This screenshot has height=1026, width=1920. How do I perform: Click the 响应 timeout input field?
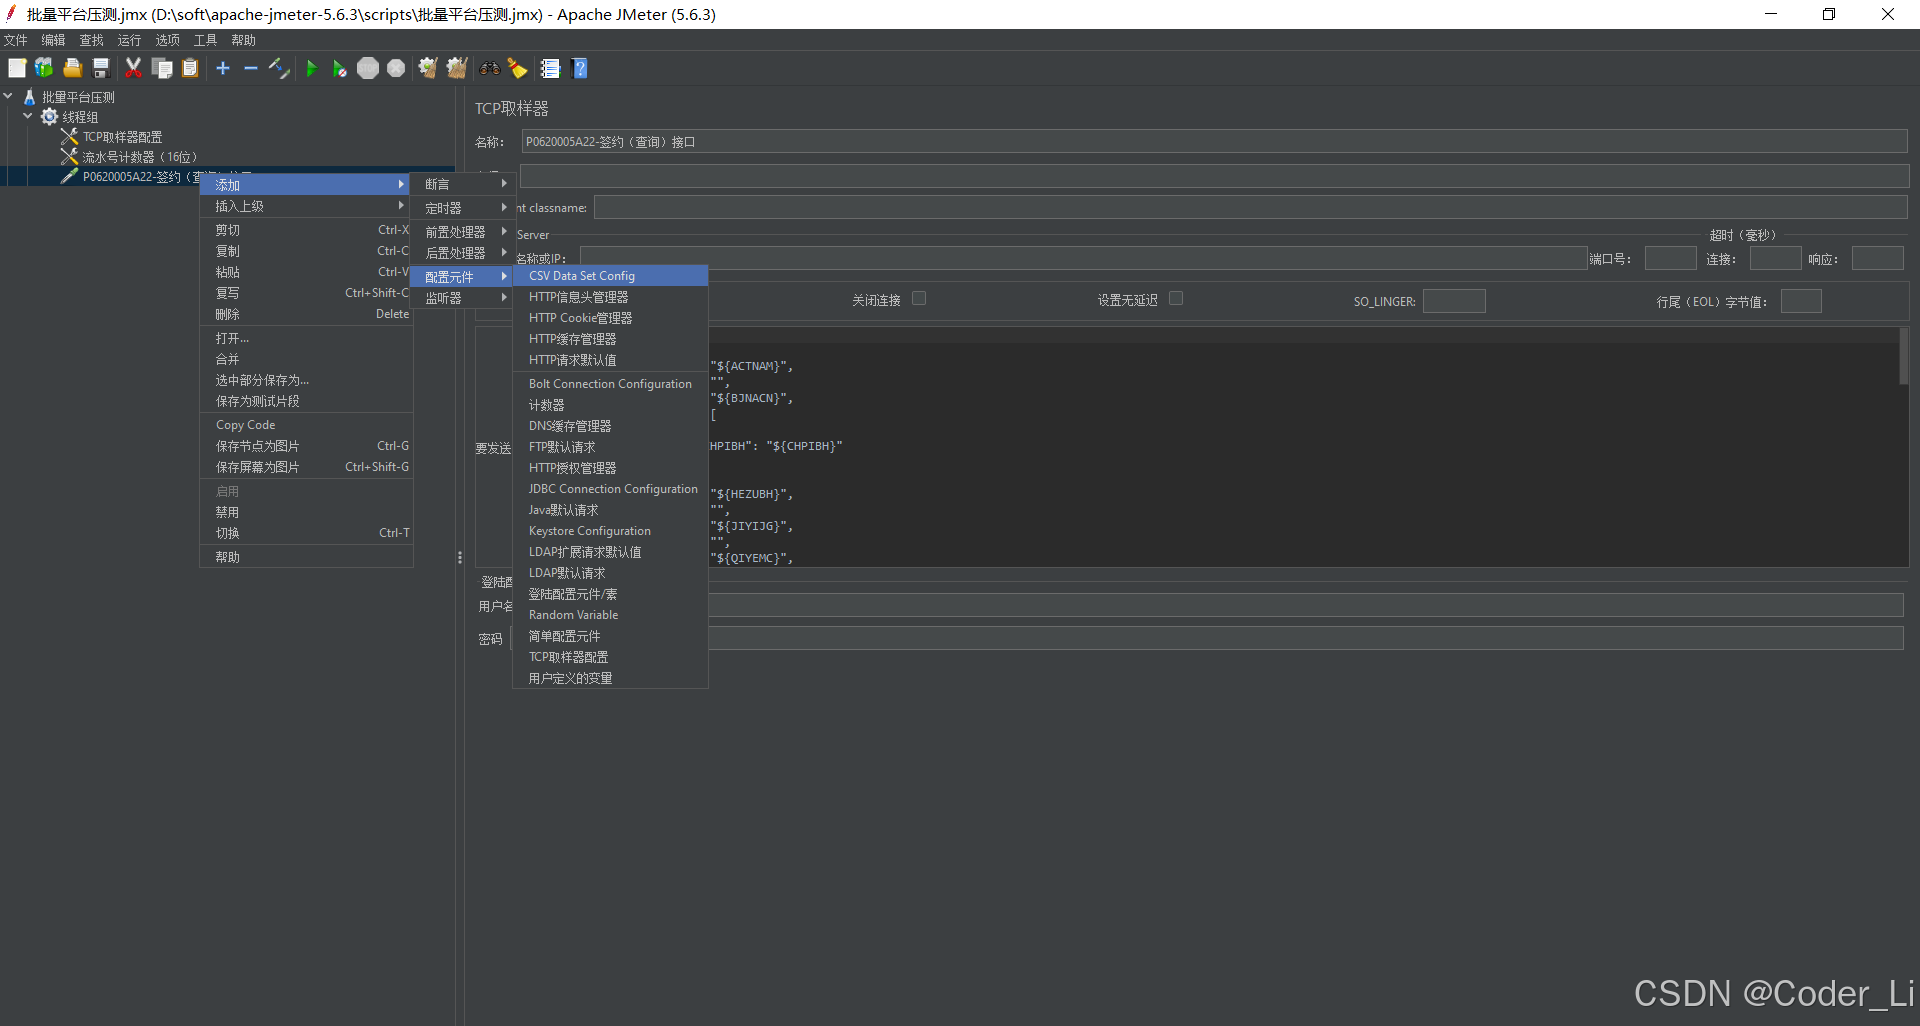[1877, 259]
